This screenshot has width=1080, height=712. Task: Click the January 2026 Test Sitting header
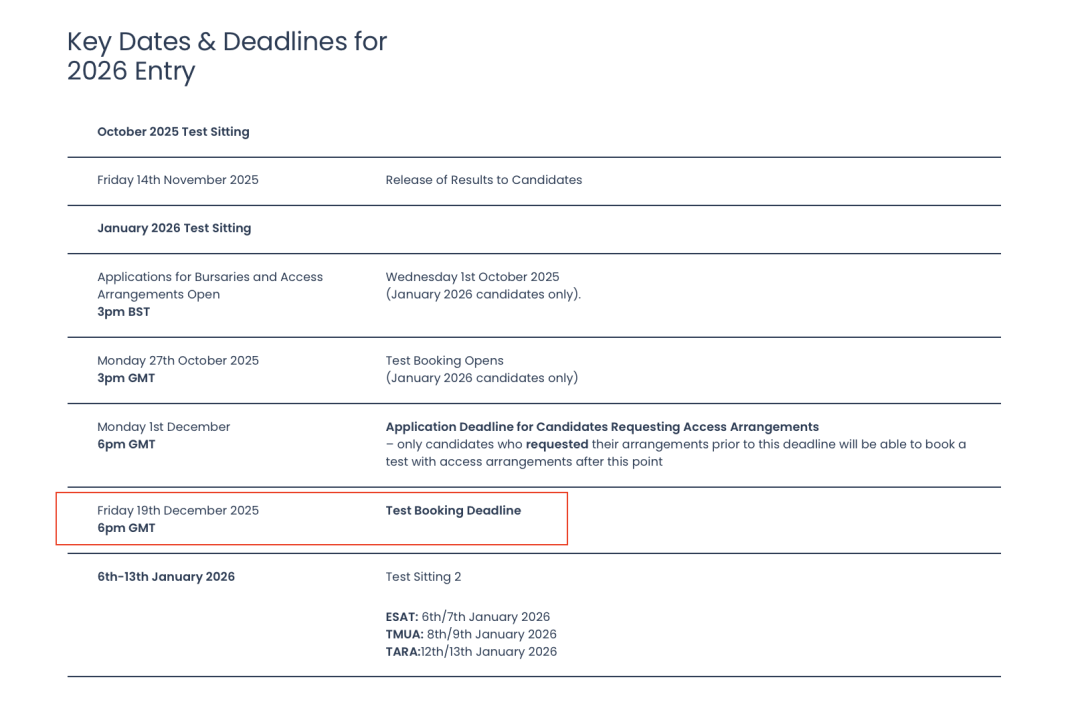coord(174,228)
